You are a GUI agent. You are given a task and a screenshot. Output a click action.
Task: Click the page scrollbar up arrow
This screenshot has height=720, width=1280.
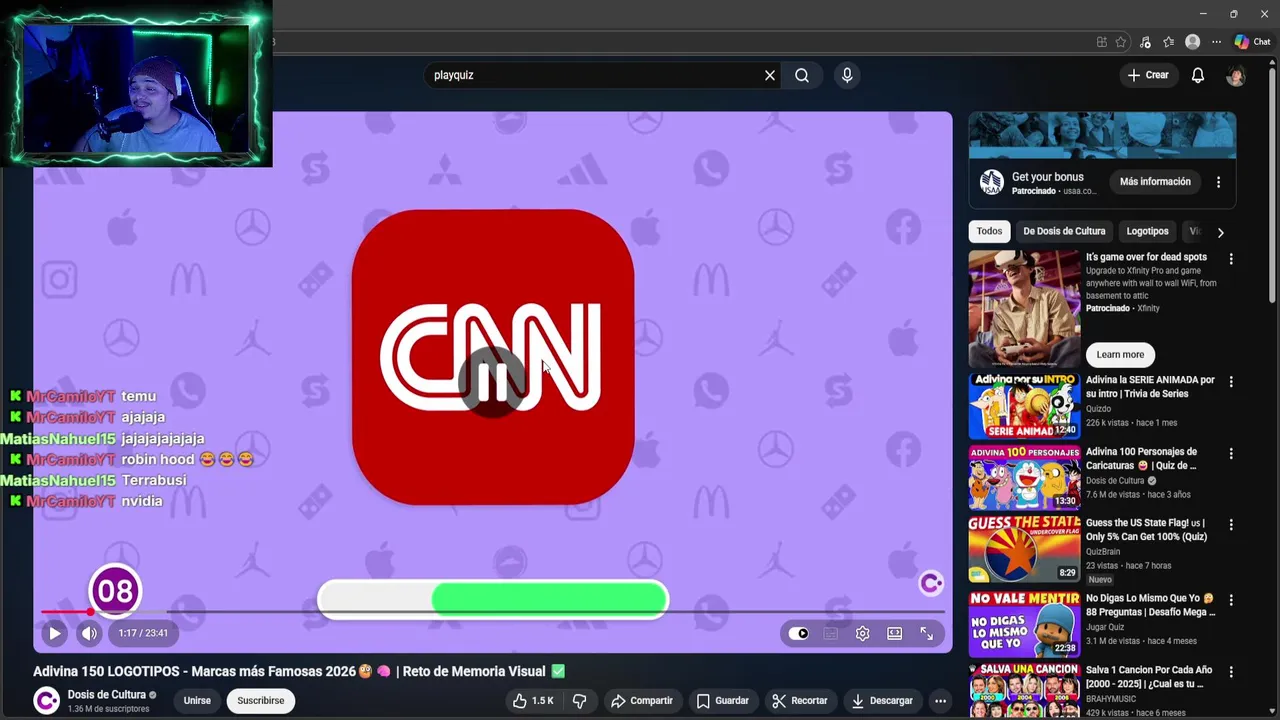(x=1272, y=62)
